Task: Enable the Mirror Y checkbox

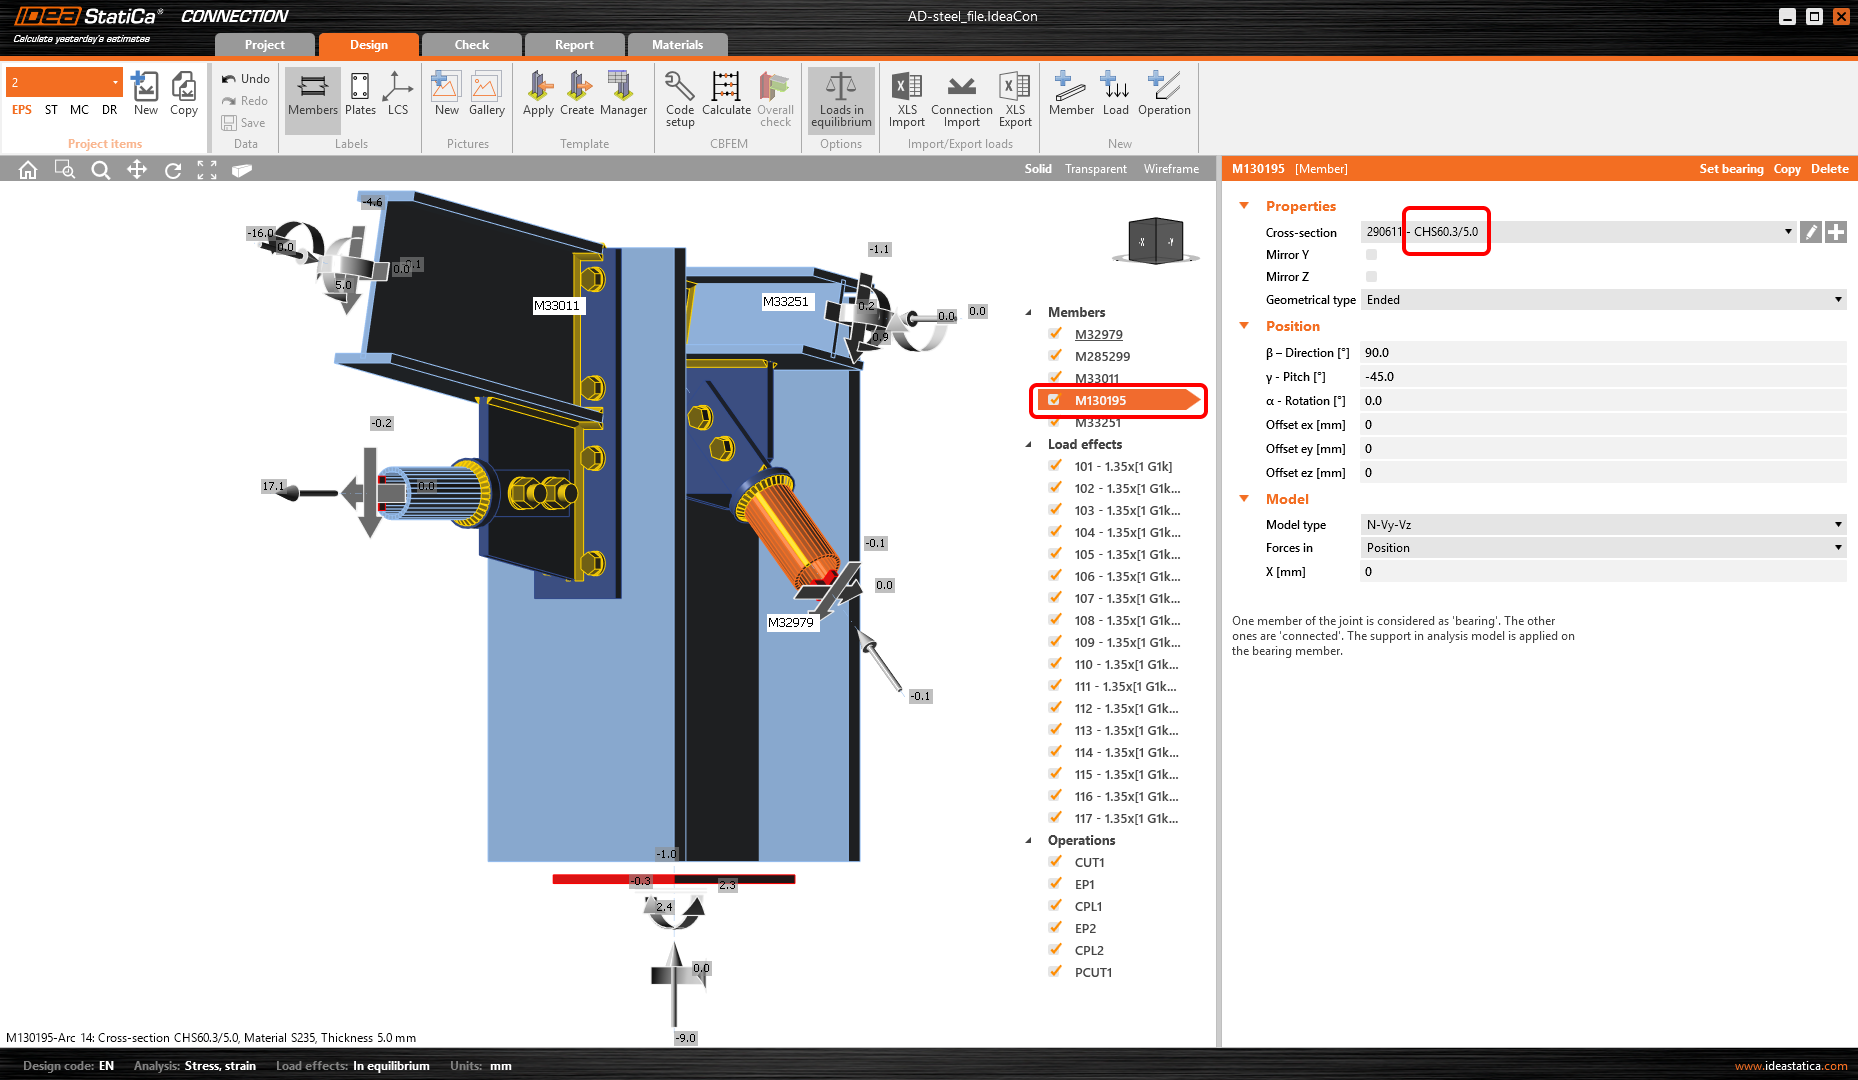Action: tap(1371, 255)
